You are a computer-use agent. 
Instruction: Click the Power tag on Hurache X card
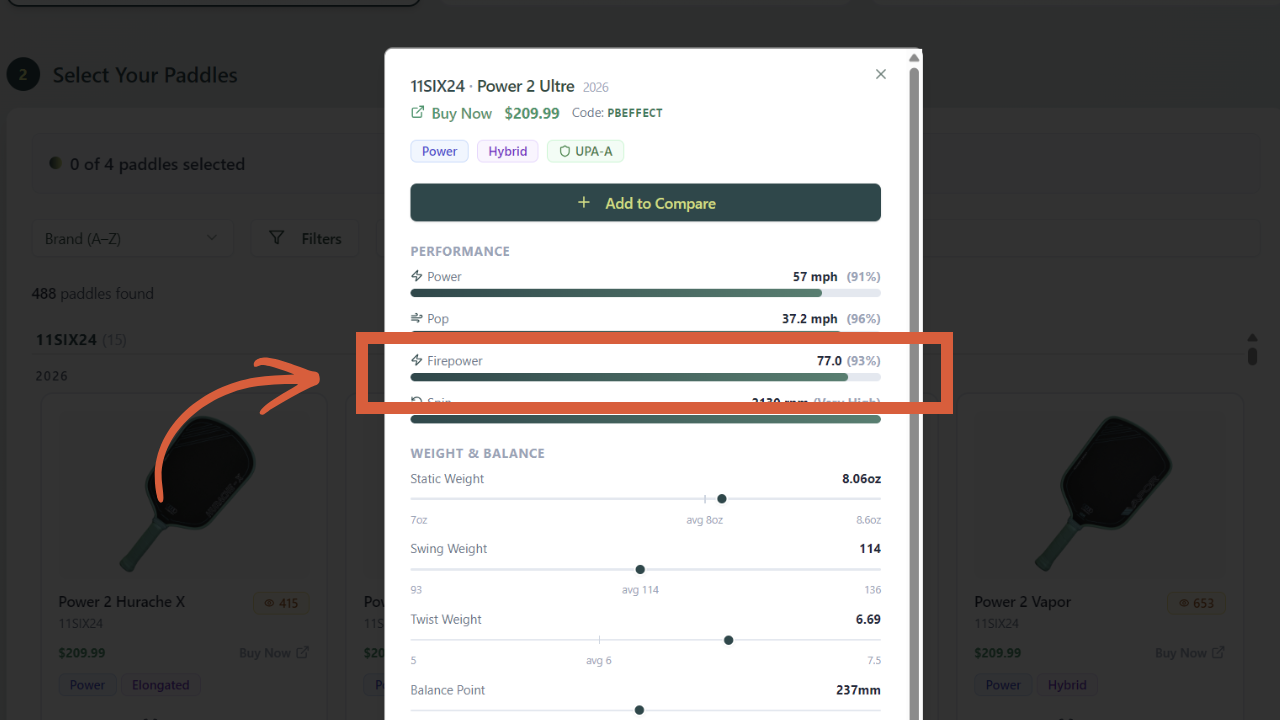pyautogui.click(x=87, y=685)
